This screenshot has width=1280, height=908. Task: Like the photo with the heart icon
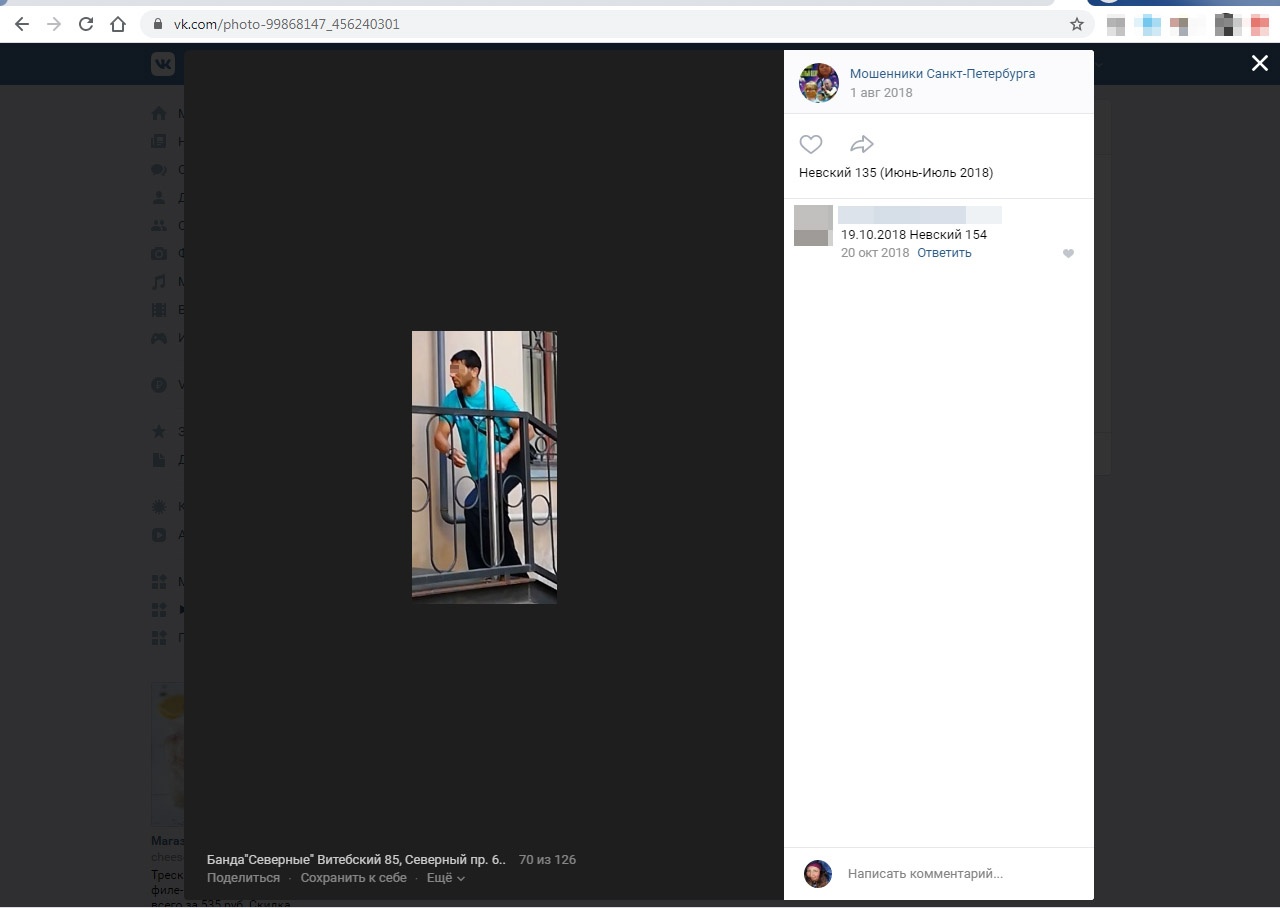[811, 144]
